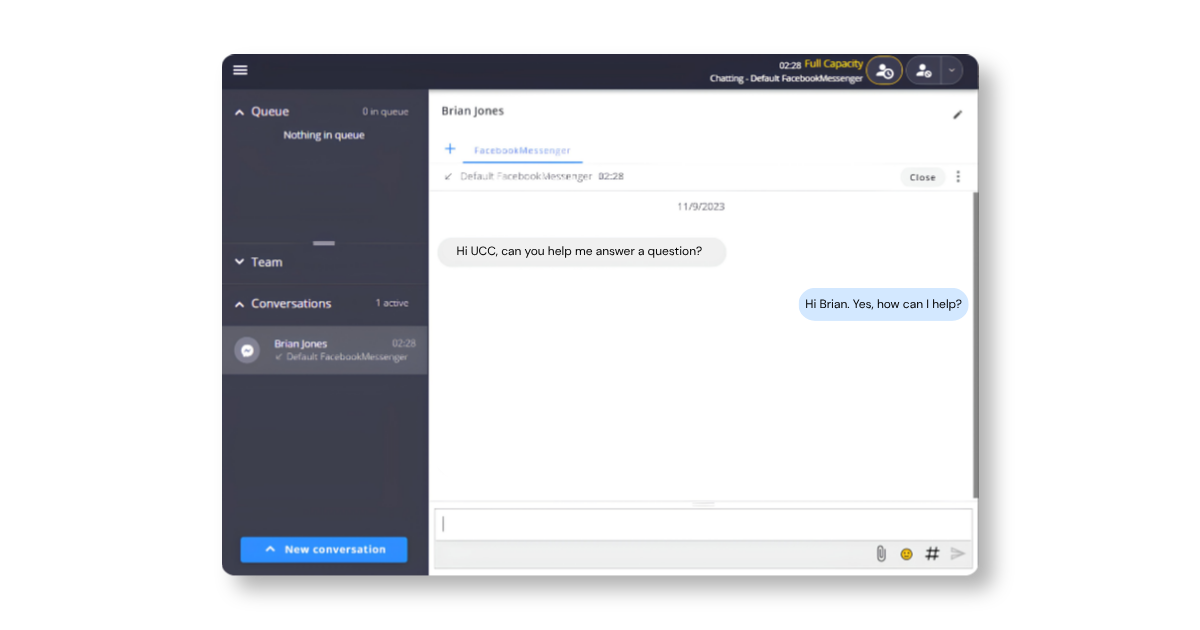The height and width of the screenshot is (630, 1200).
Task: Edit Brian Jones contact with pencil icon
Action: tap(957, 115)
